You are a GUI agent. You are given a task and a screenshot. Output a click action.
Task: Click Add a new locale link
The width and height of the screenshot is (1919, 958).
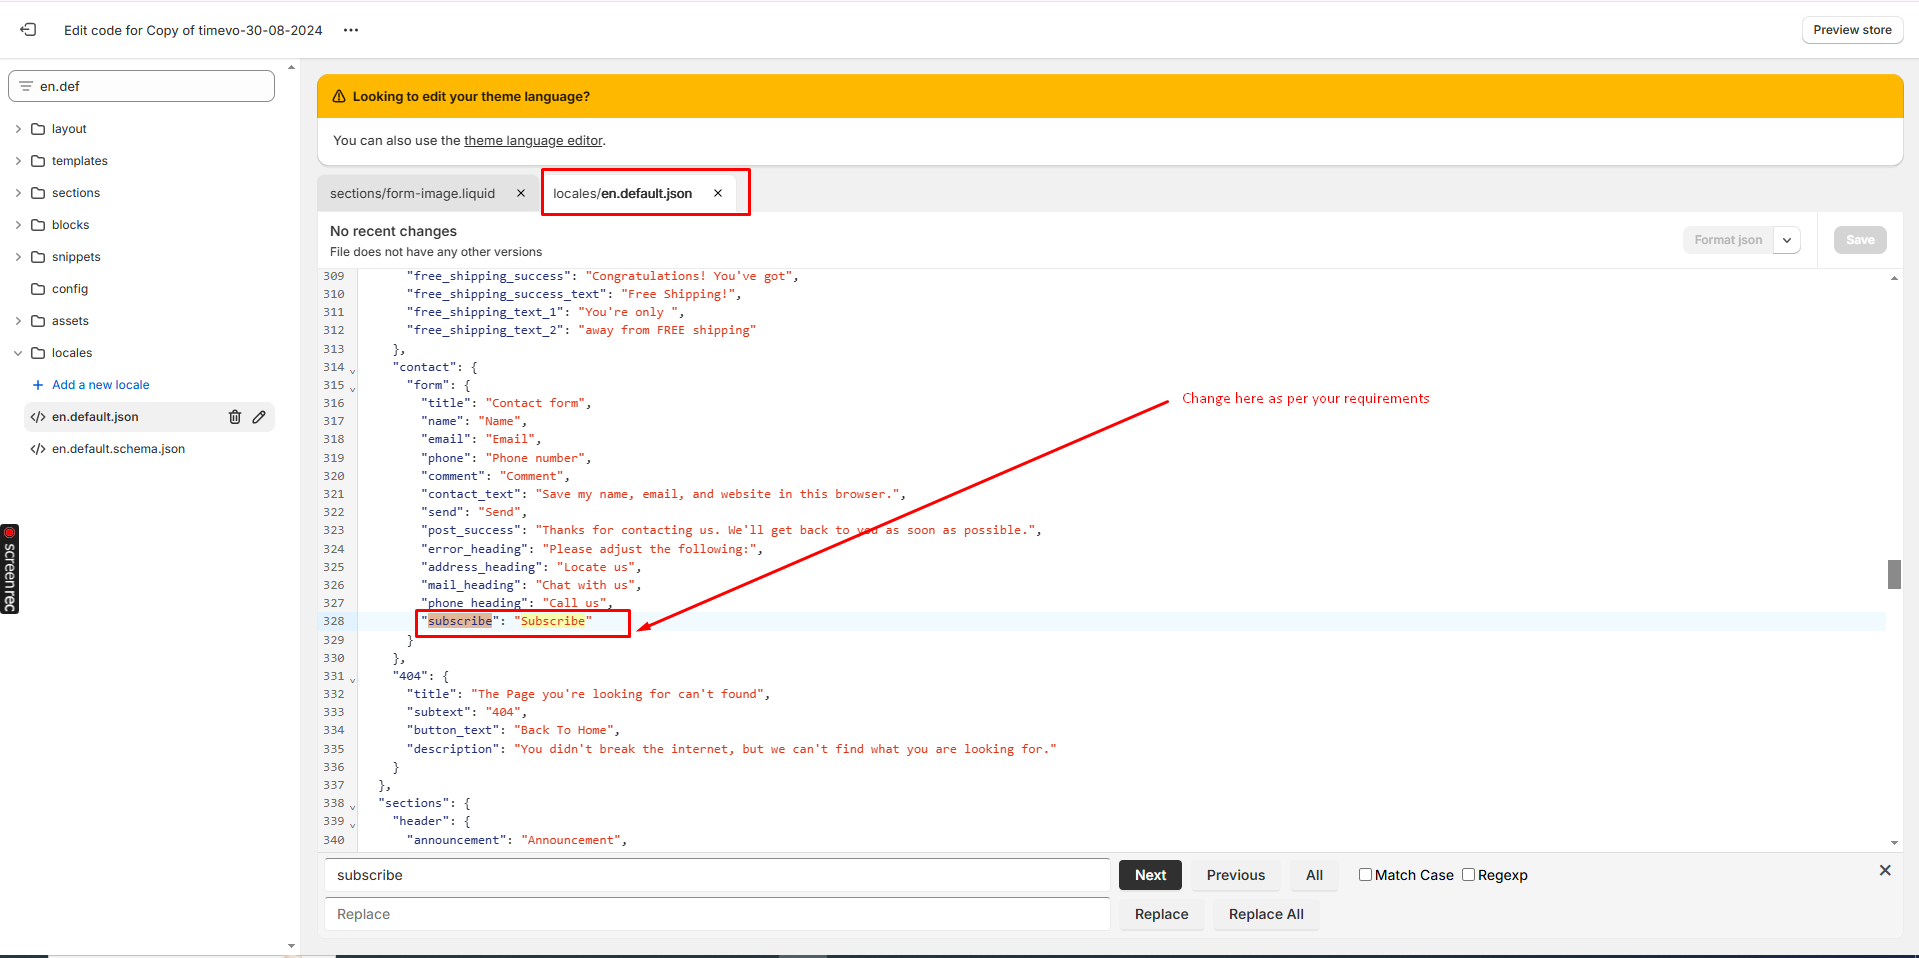point(100,385)
